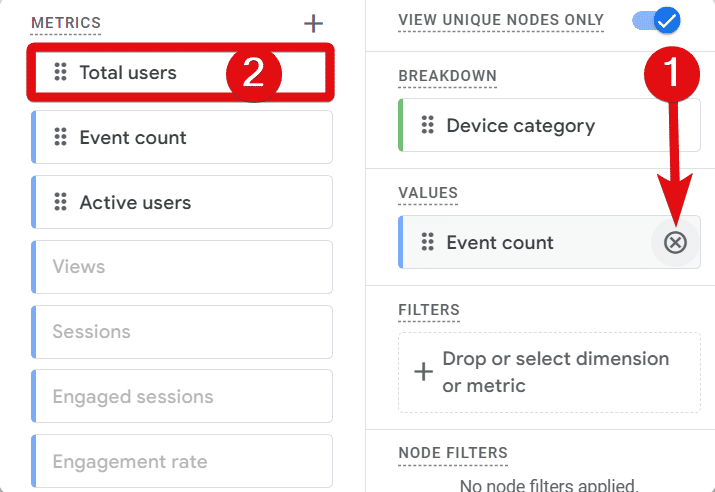Open Drop or select dimension filter box
The image size is (715, 492).
pos(549,373)
